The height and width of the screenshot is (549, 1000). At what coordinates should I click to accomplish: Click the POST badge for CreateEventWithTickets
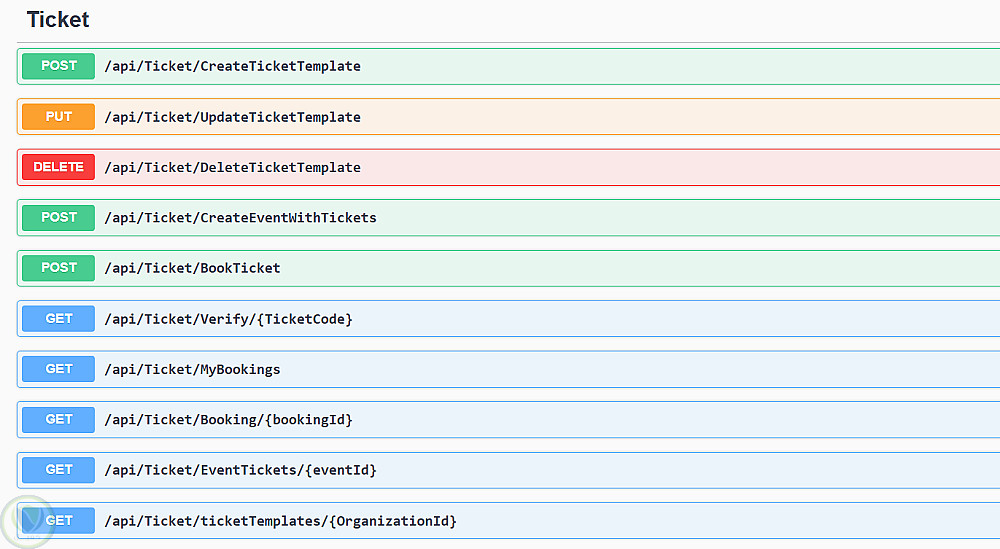point(59,217)
